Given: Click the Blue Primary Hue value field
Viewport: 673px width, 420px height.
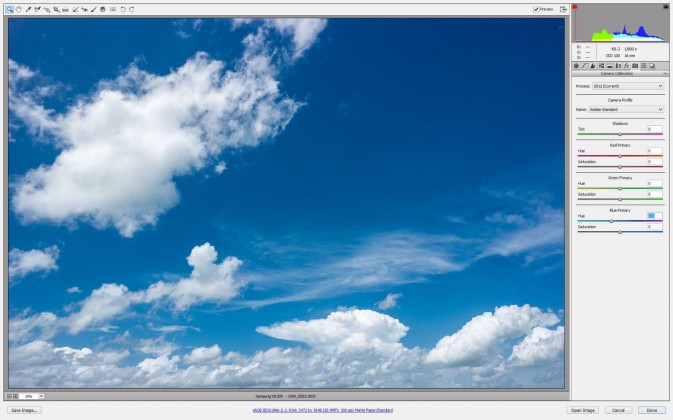Looking at the screenshot, I should tap(655, 216).
